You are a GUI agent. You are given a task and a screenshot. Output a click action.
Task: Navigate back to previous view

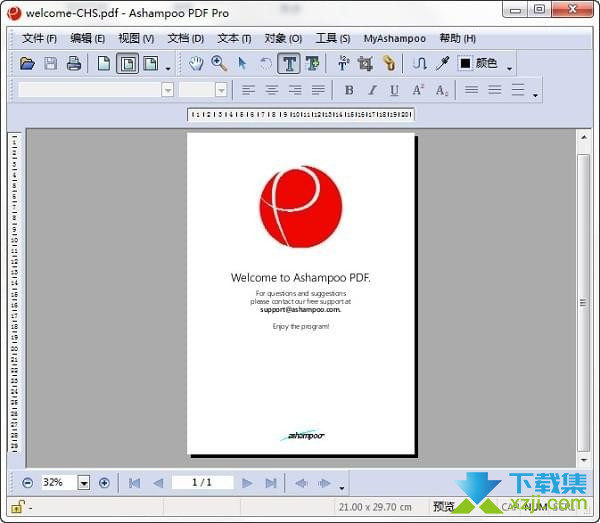[302, 483]
